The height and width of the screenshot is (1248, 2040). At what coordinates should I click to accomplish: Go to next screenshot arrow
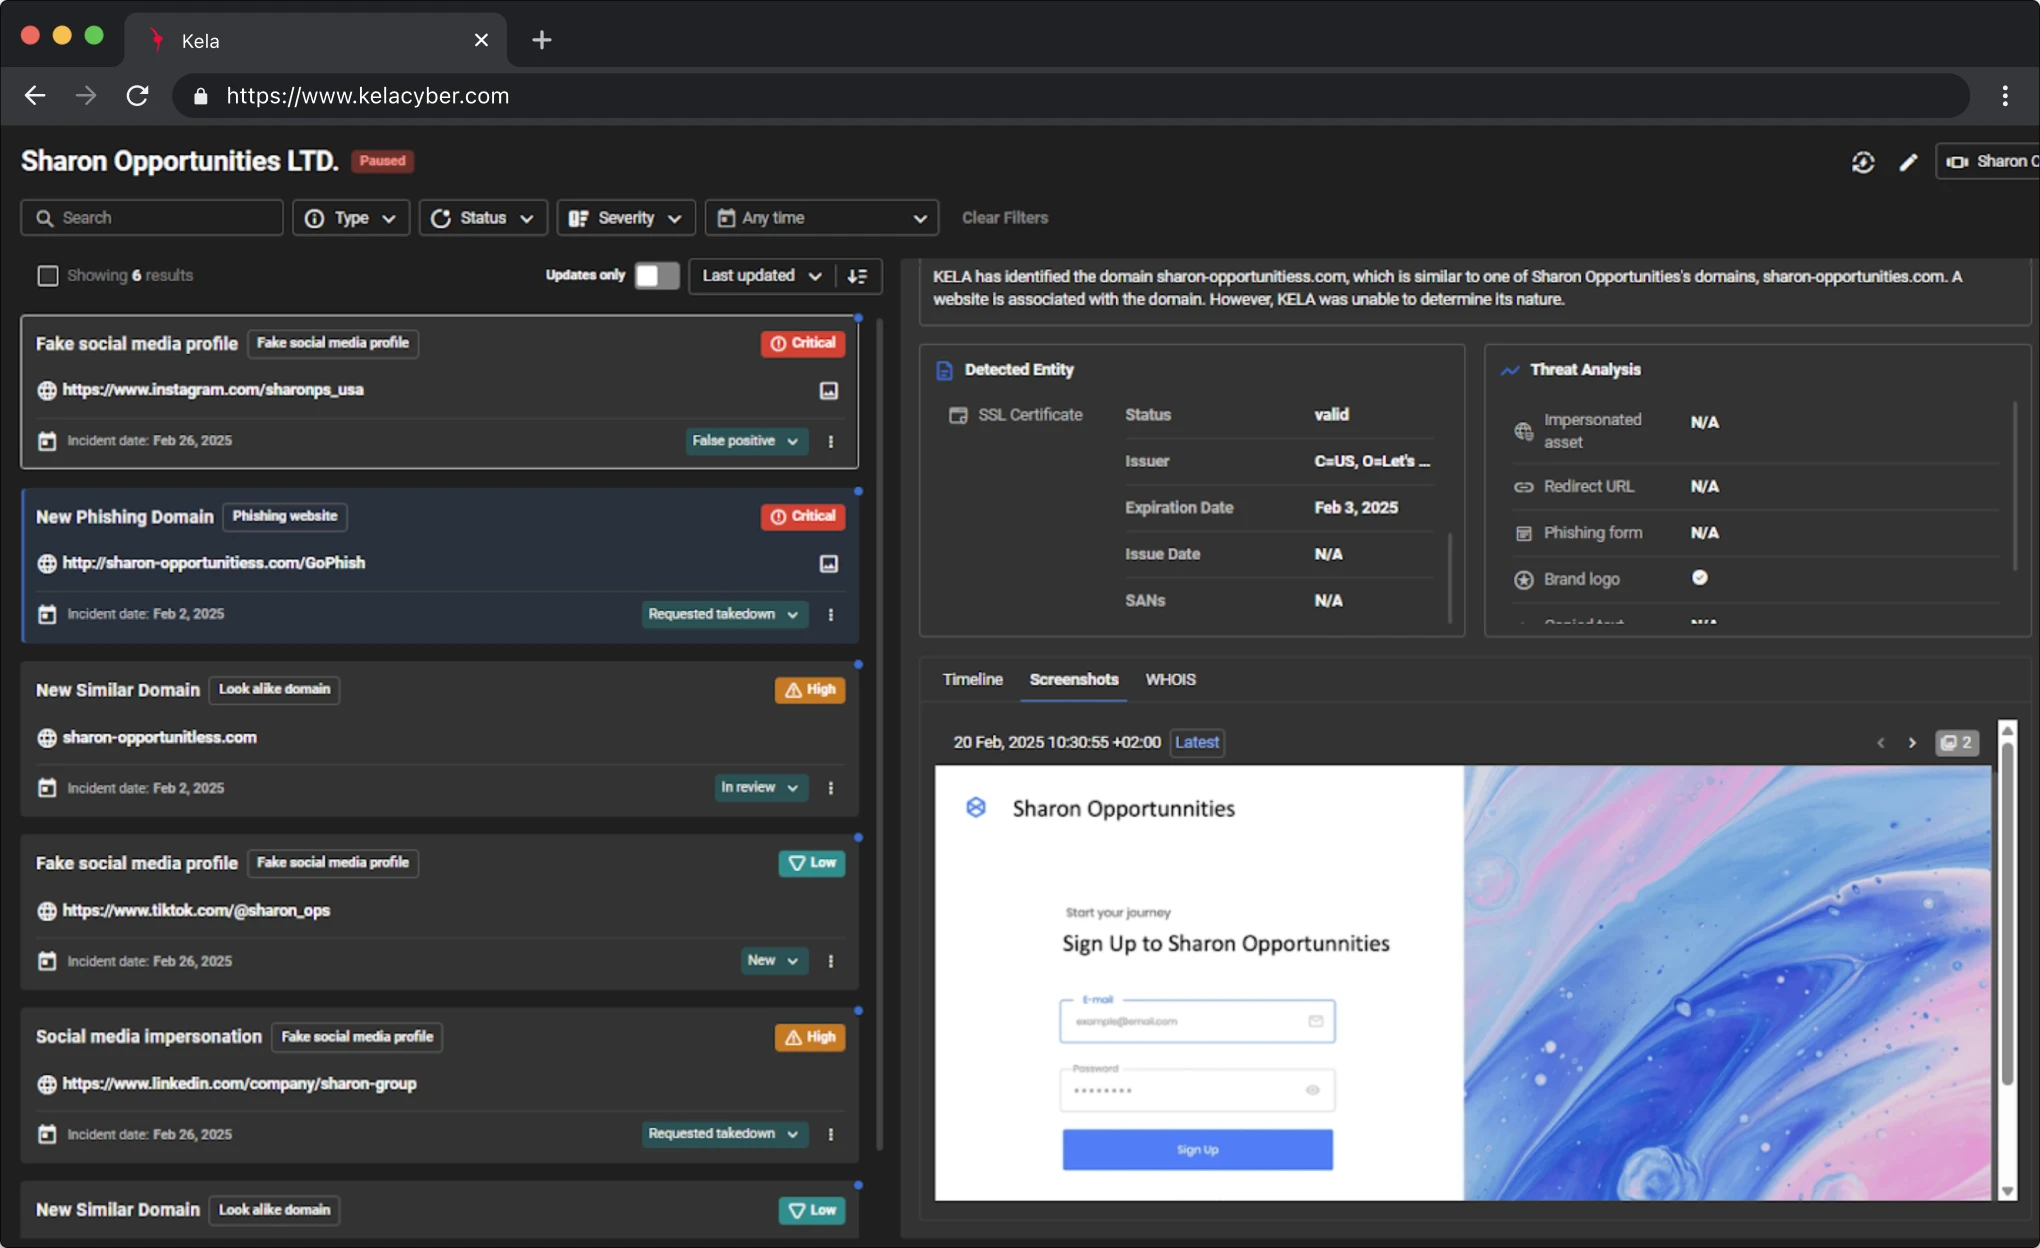(1912, 742)
